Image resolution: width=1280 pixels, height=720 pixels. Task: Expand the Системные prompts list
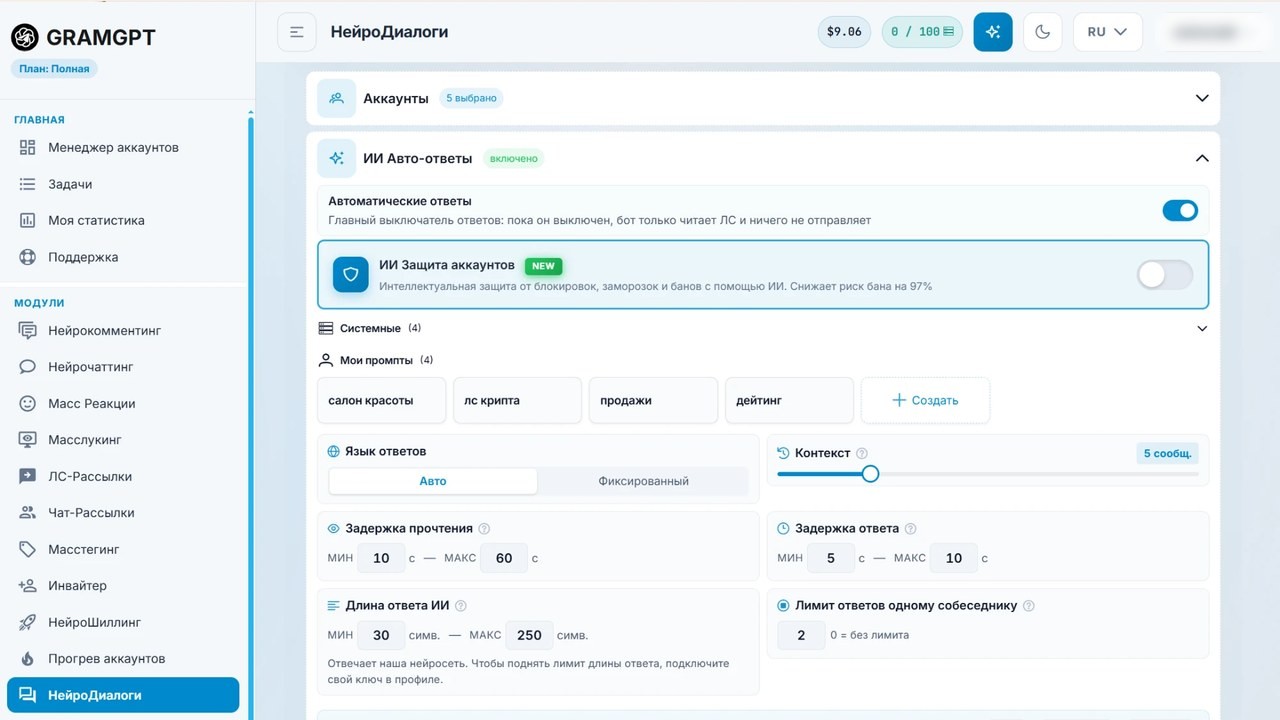coord(1202,328)
